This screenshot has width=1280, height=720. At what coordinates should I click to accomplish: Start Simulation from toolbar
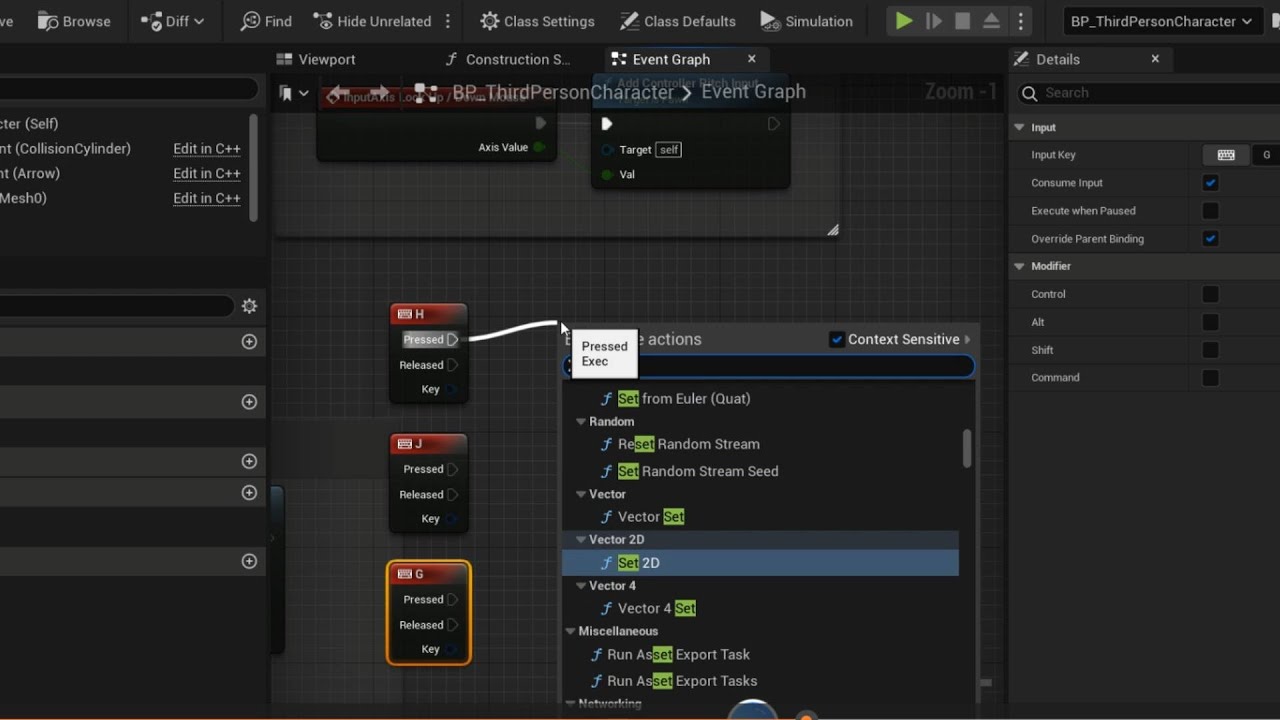coord(806,21)
